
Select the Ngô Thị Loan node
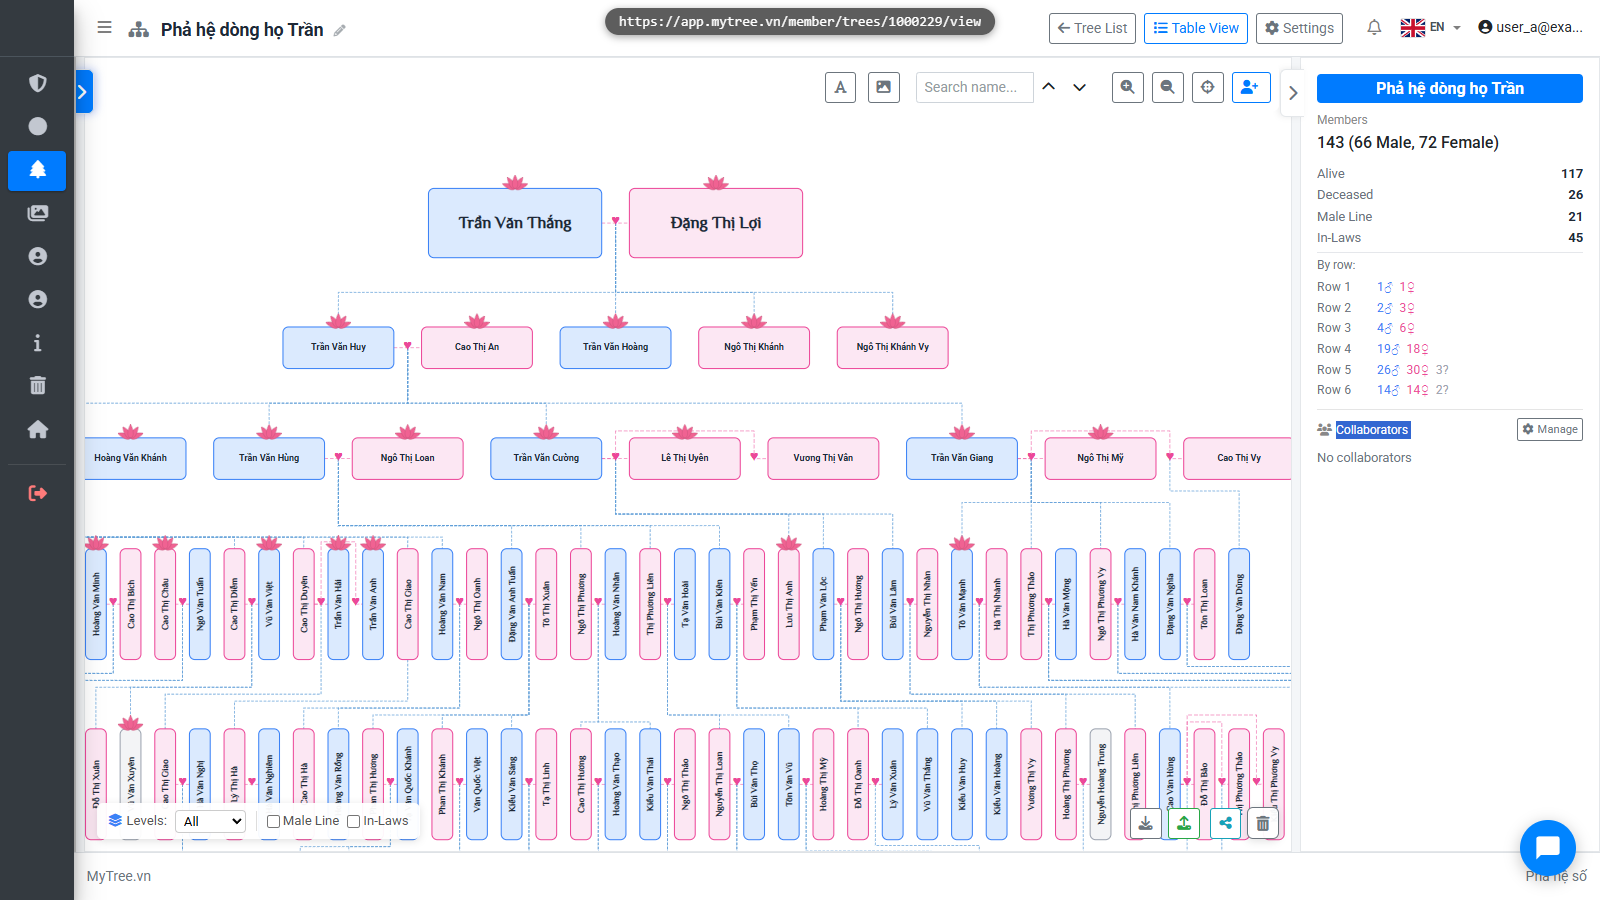click(408, 458)
